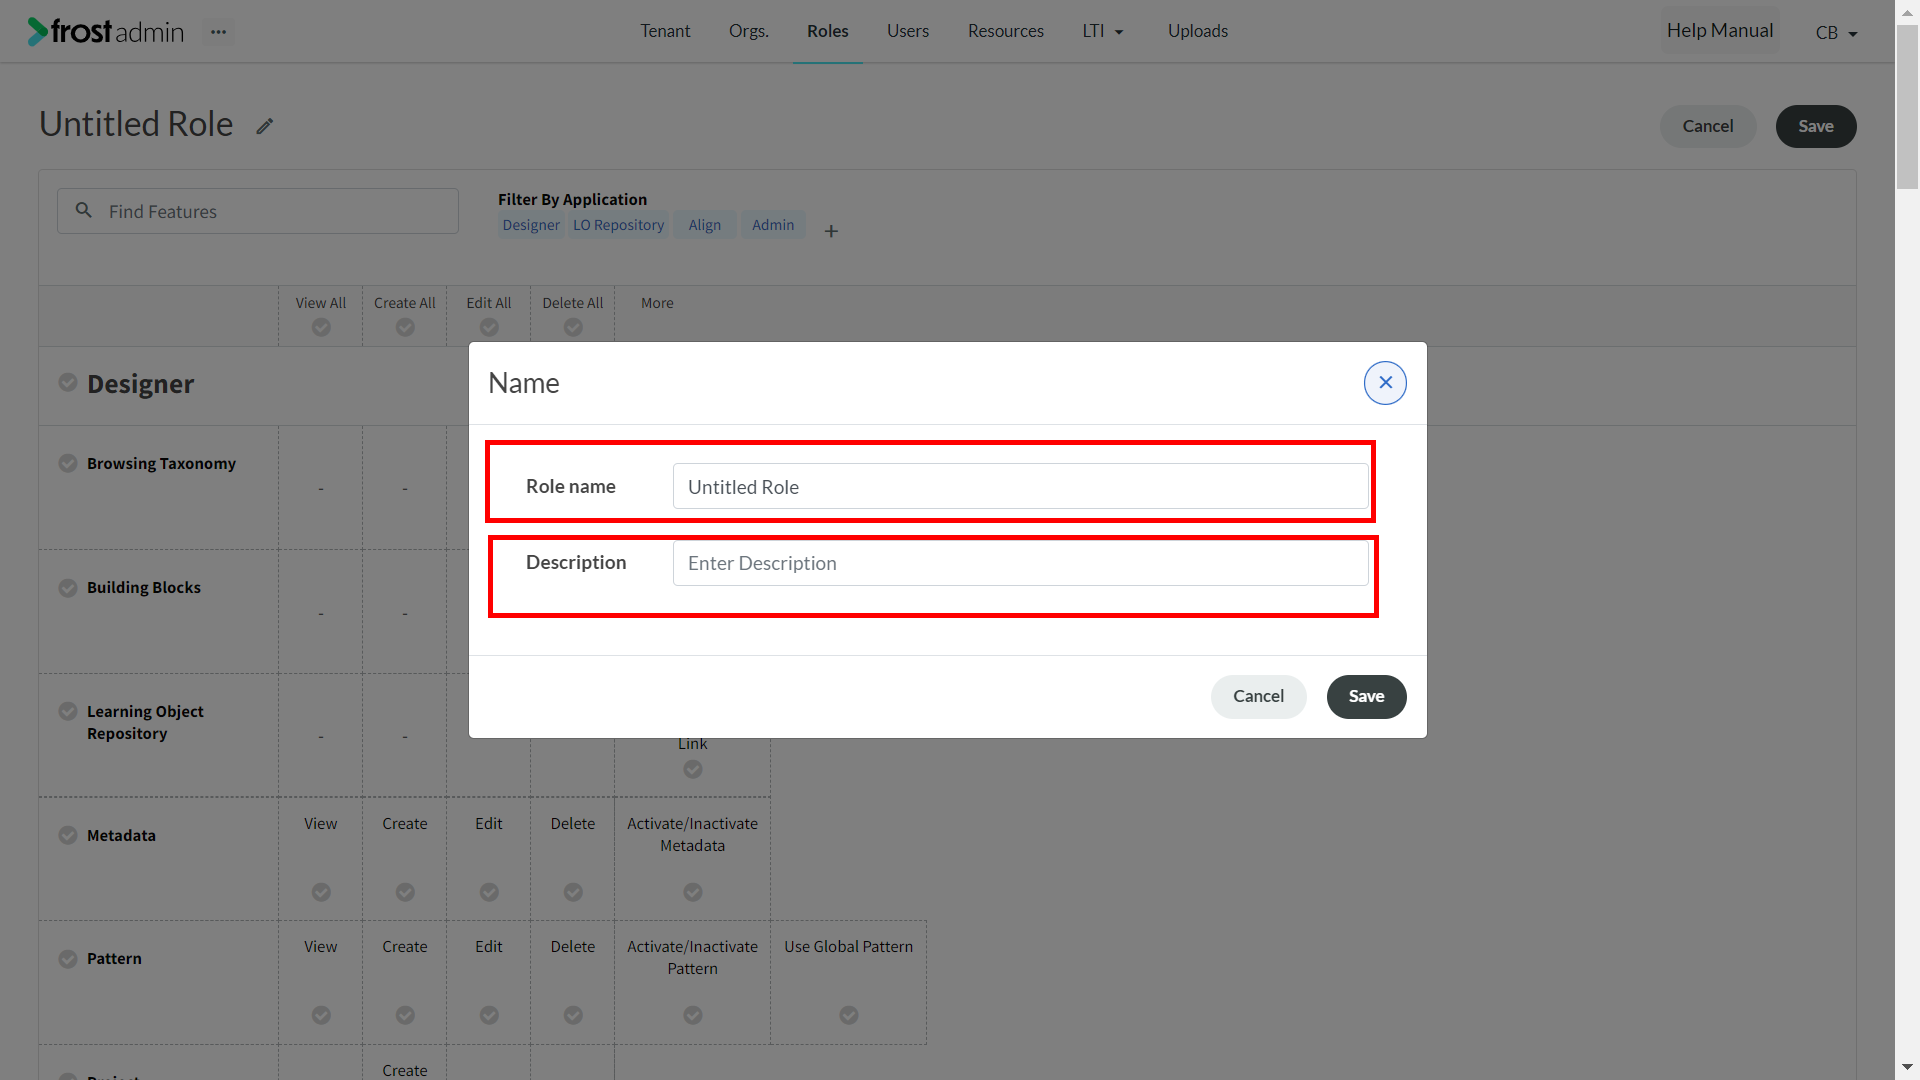
Task: Enable Metadata View permission
Action: (321, 892)
